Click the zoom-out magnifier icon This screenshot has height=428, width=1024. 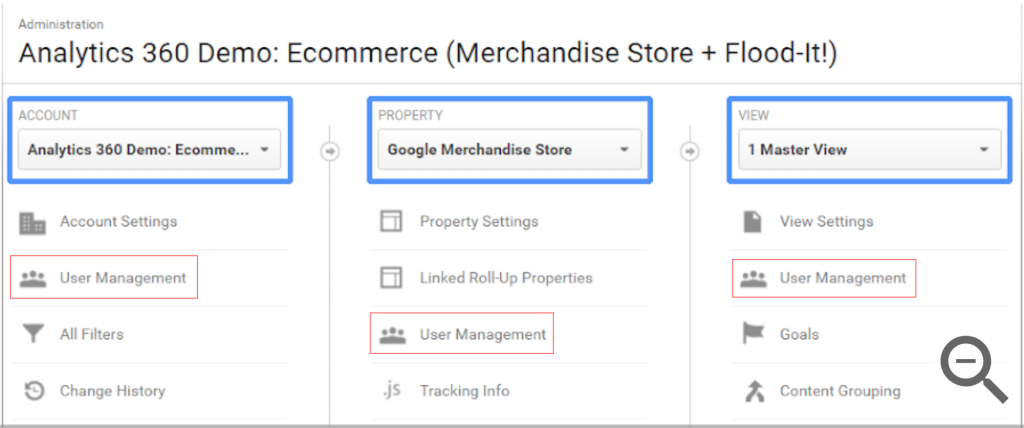tap(972, 369)
